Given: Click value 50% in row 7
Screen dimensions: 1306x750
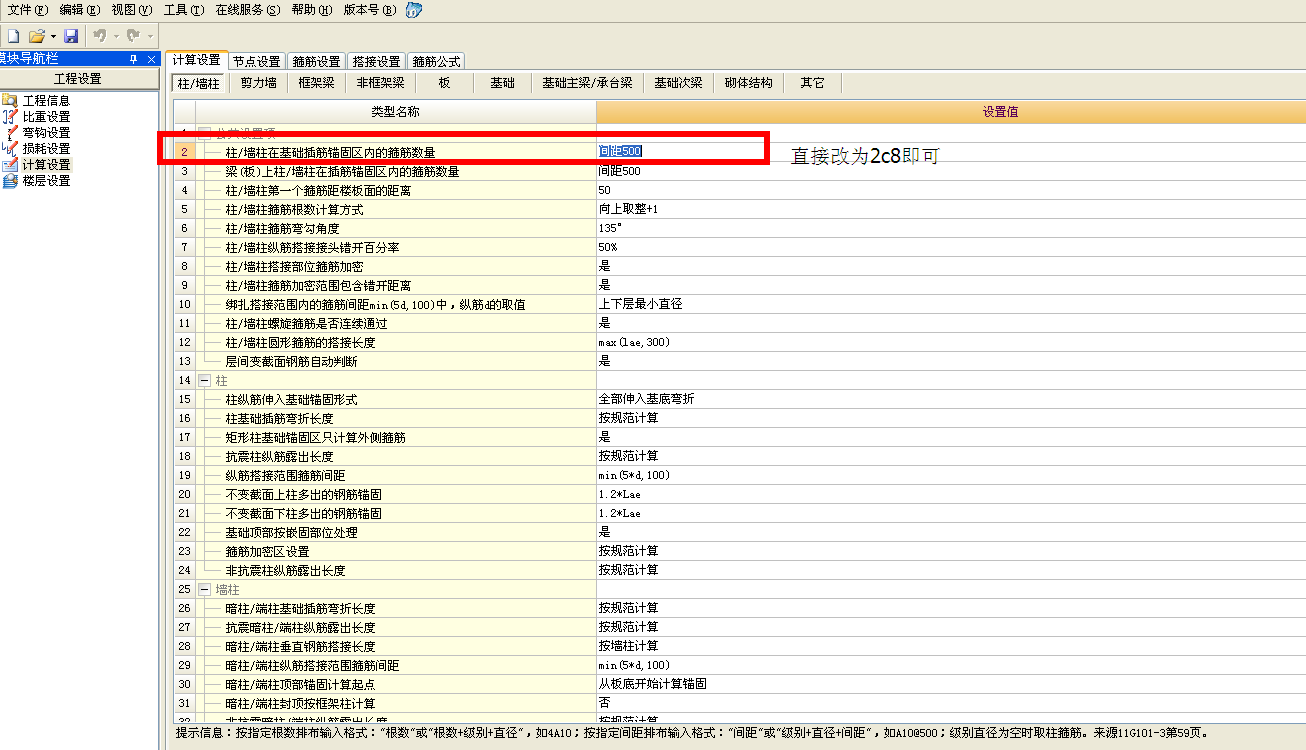Looking at the screenshot, I should pos(608,247).
